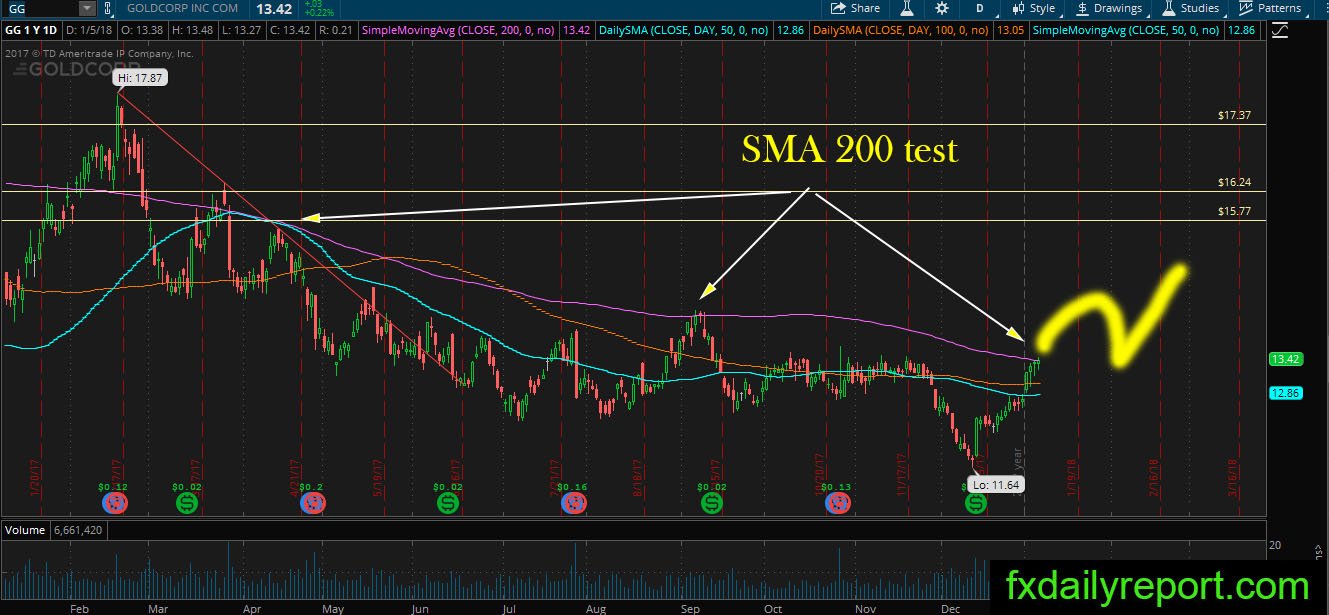Open chart settings gear icon

point(942,8)
